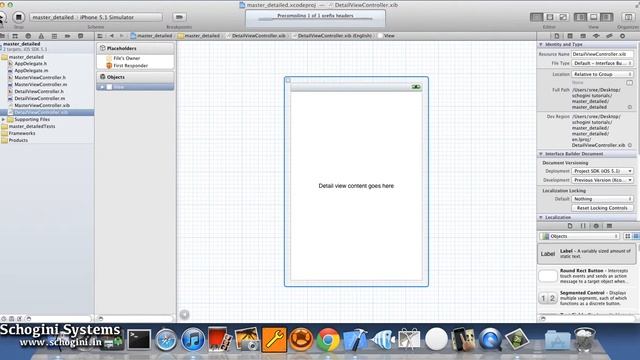Open the scheme selector master_detailed iPhone 5.1 Simulator
This screenshot has width=640, height=360.
(x=96, y=17)
